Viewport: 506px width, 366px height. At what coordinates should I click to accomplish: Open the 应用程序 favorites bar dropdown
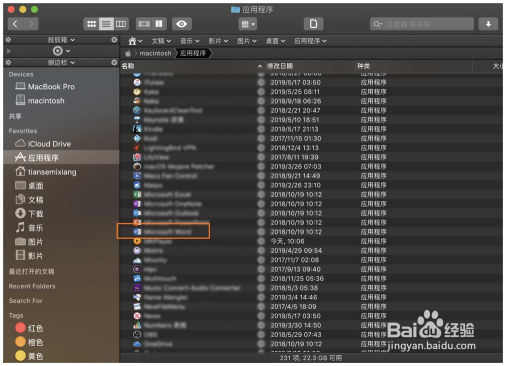pos(310,41)
